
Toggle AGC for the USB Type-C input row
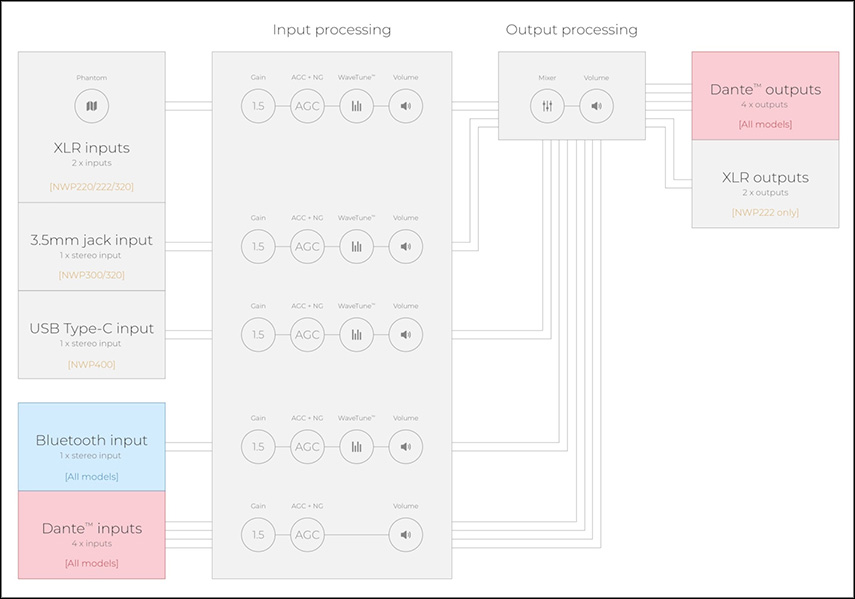tap(307, 335)
